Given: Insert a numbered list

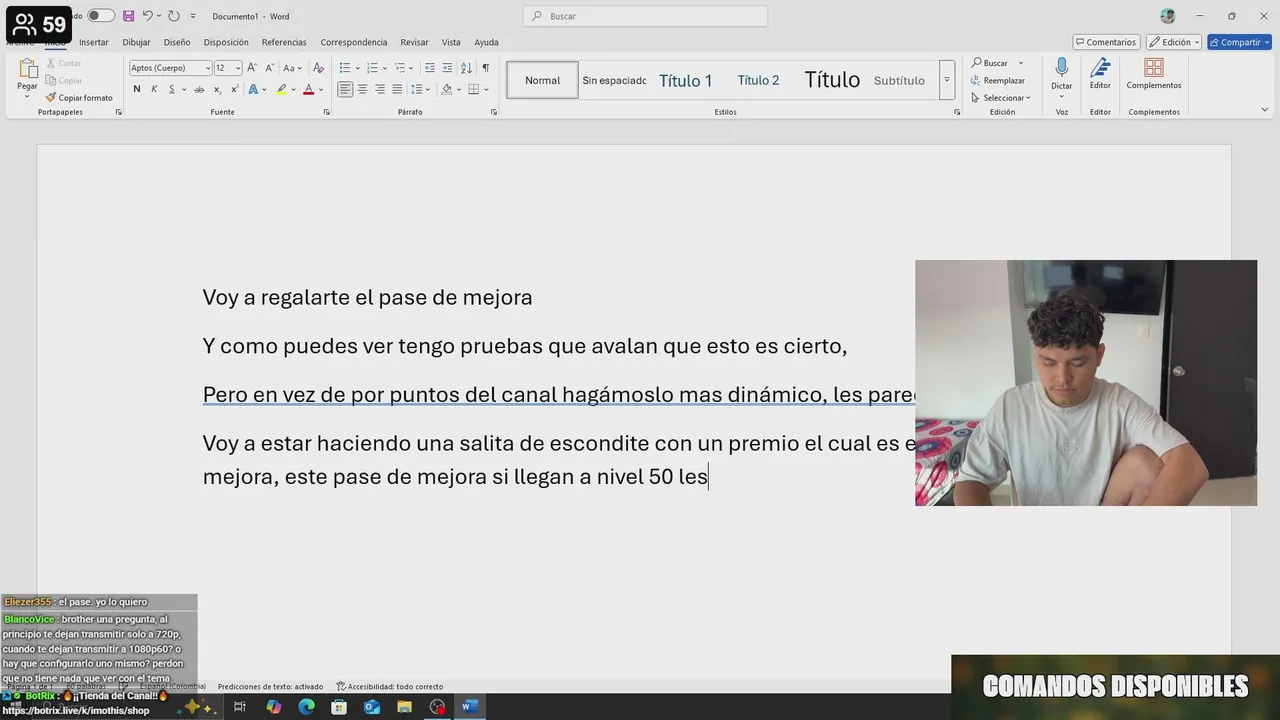Looking at the screenshot, I should pyautogui.click(x=372, y=68).
